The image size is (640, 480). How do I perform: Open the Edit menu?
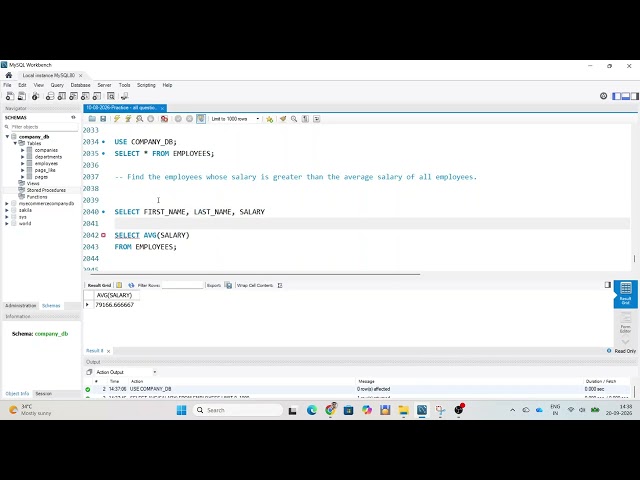[x=22, y=85]
